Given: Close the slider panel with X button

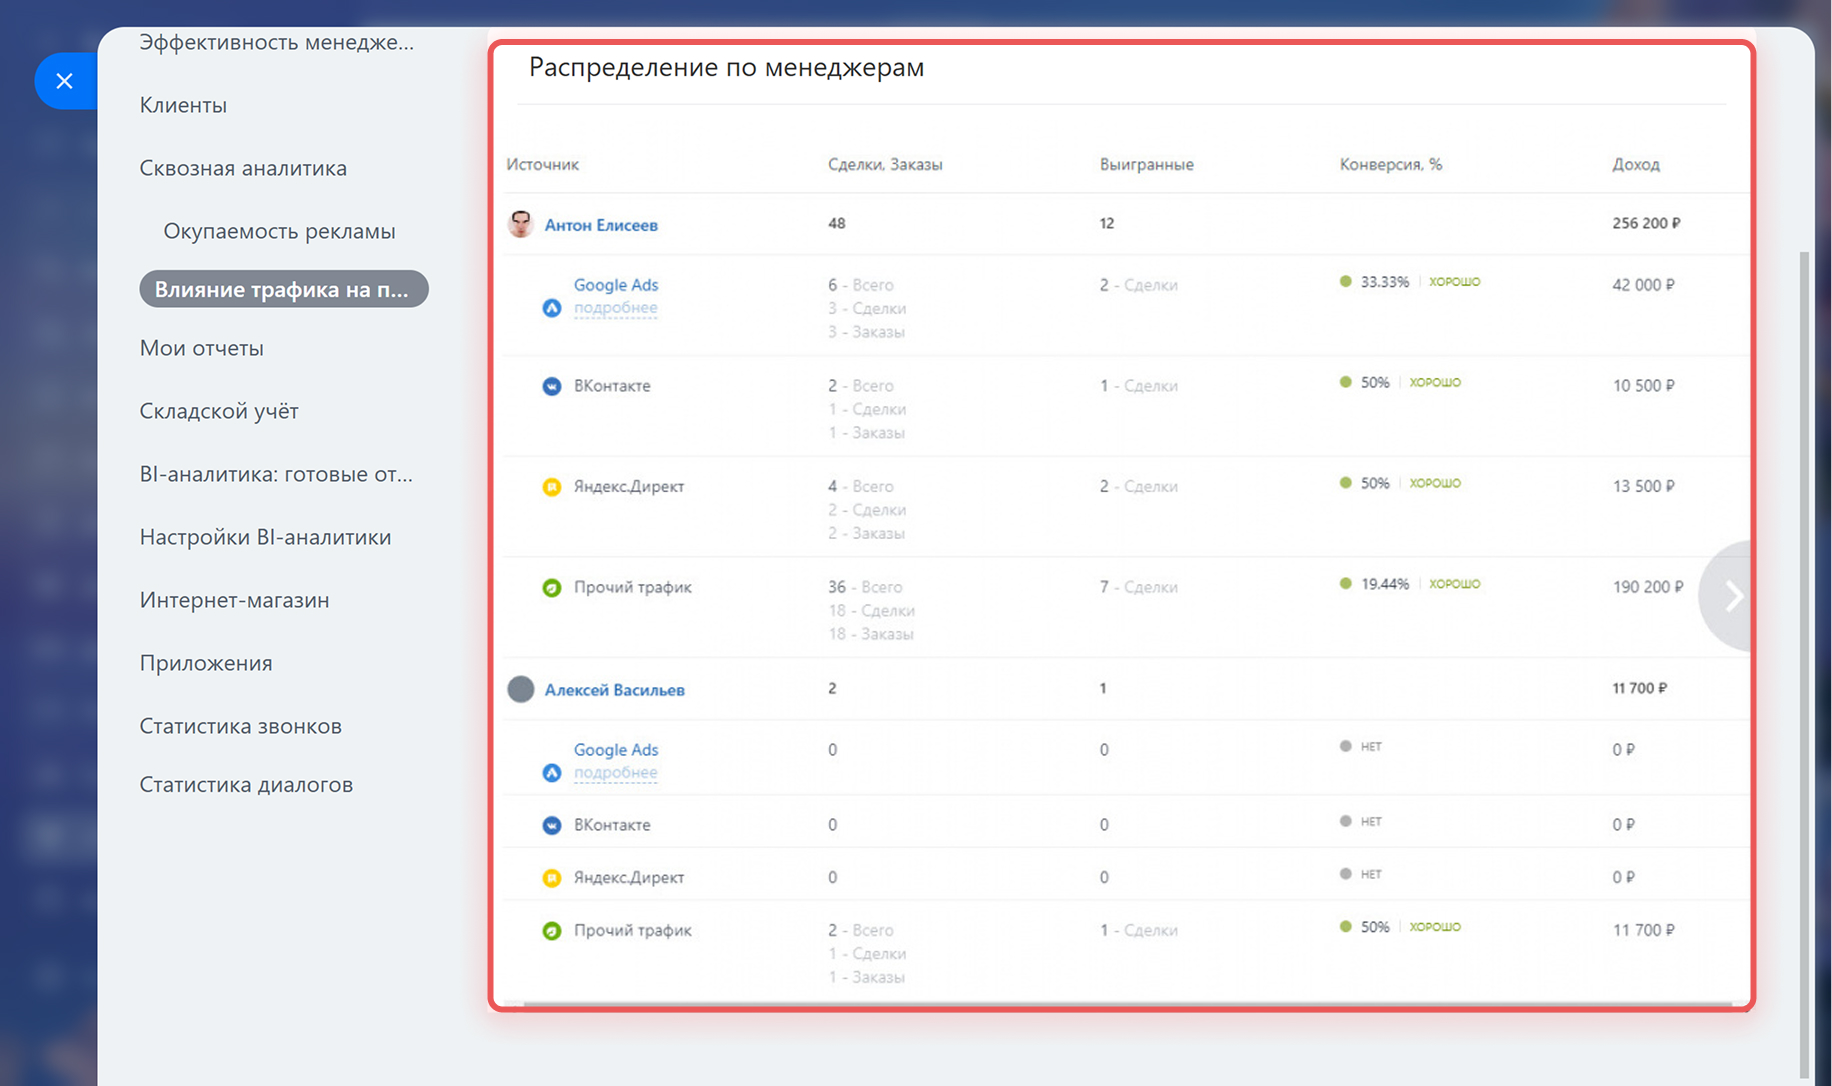Looking at the screenshot, I should click(x=64, y=81).
